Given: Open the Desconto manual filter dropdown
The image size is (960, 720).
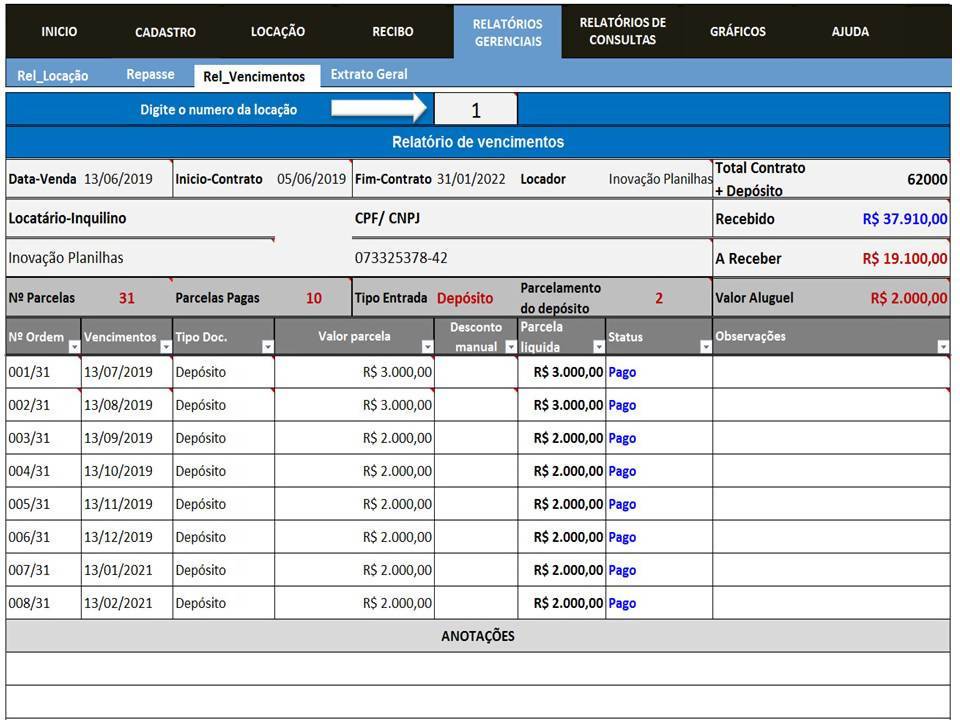Looking at the screenshot, I should pyautogui.click(x=510, y=346).
